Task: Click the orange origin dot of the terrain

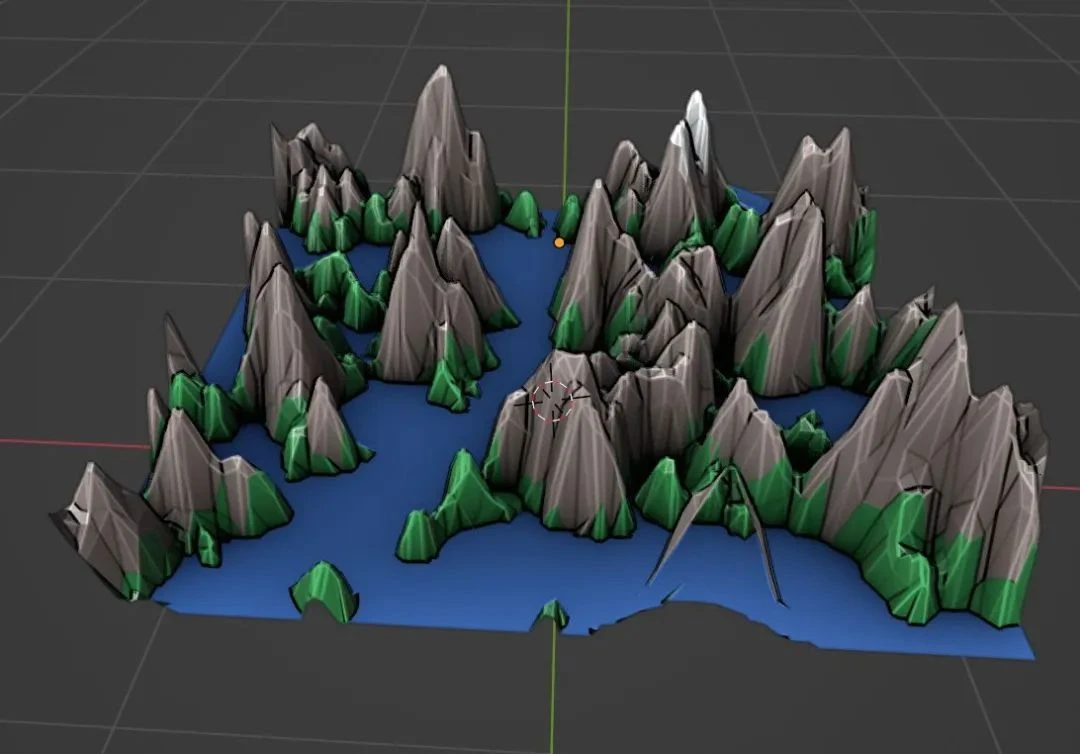Action: 559,242
